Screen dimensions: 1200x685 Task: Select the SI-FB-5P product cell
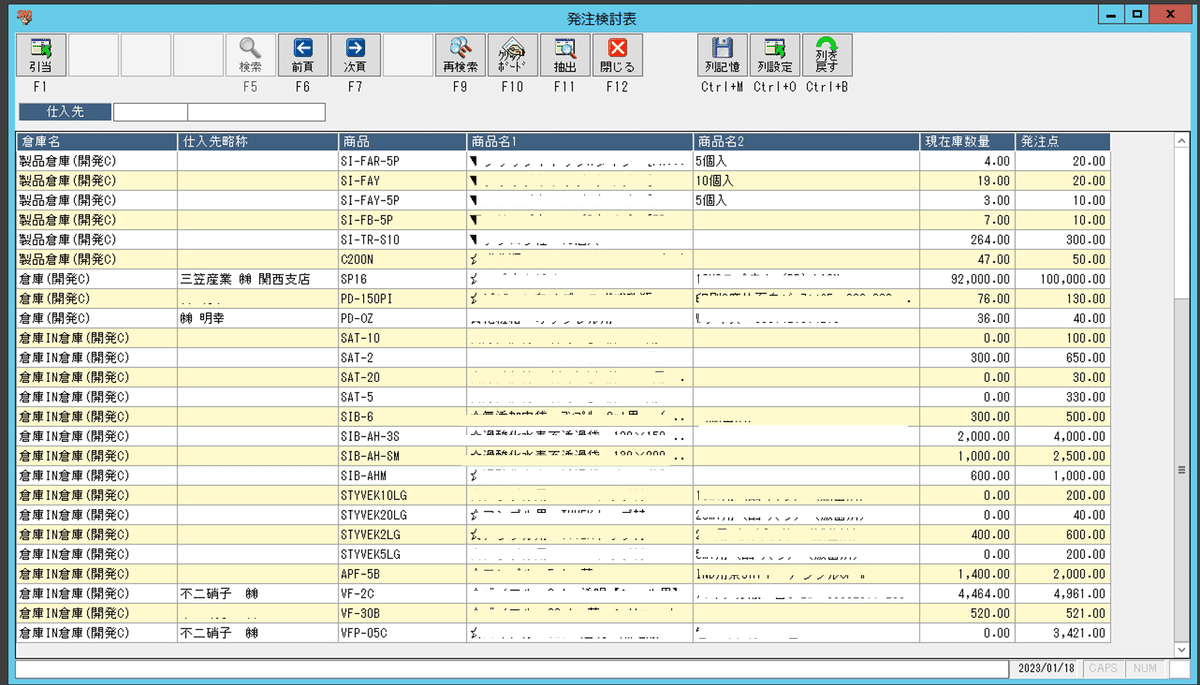402,220
